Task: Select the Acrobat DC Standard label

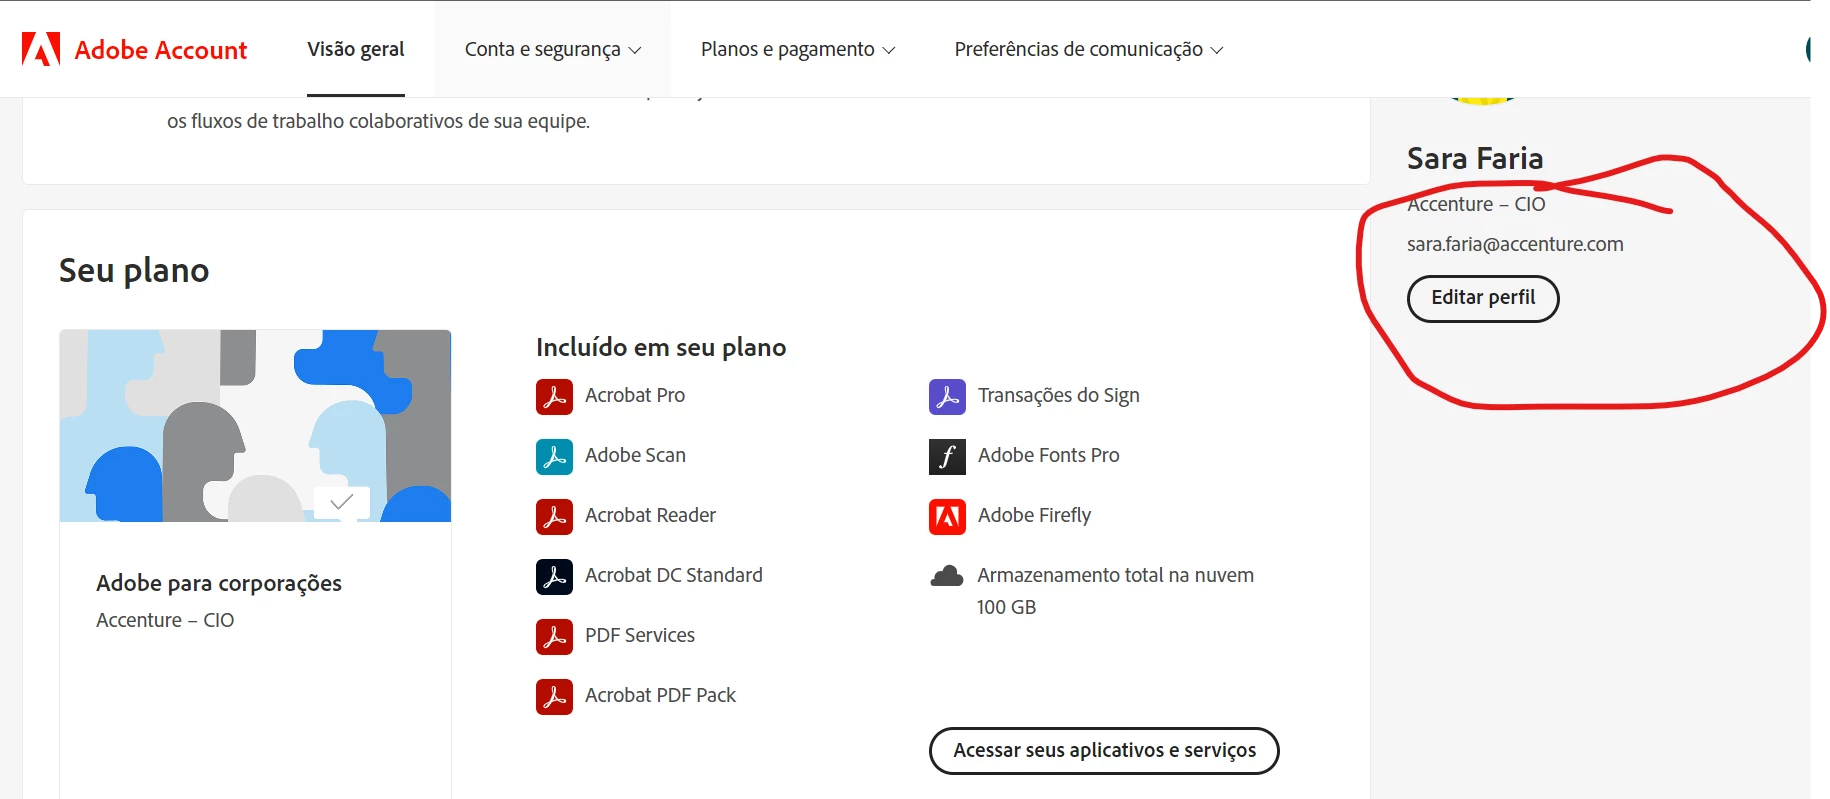Action: click(674, 575)
